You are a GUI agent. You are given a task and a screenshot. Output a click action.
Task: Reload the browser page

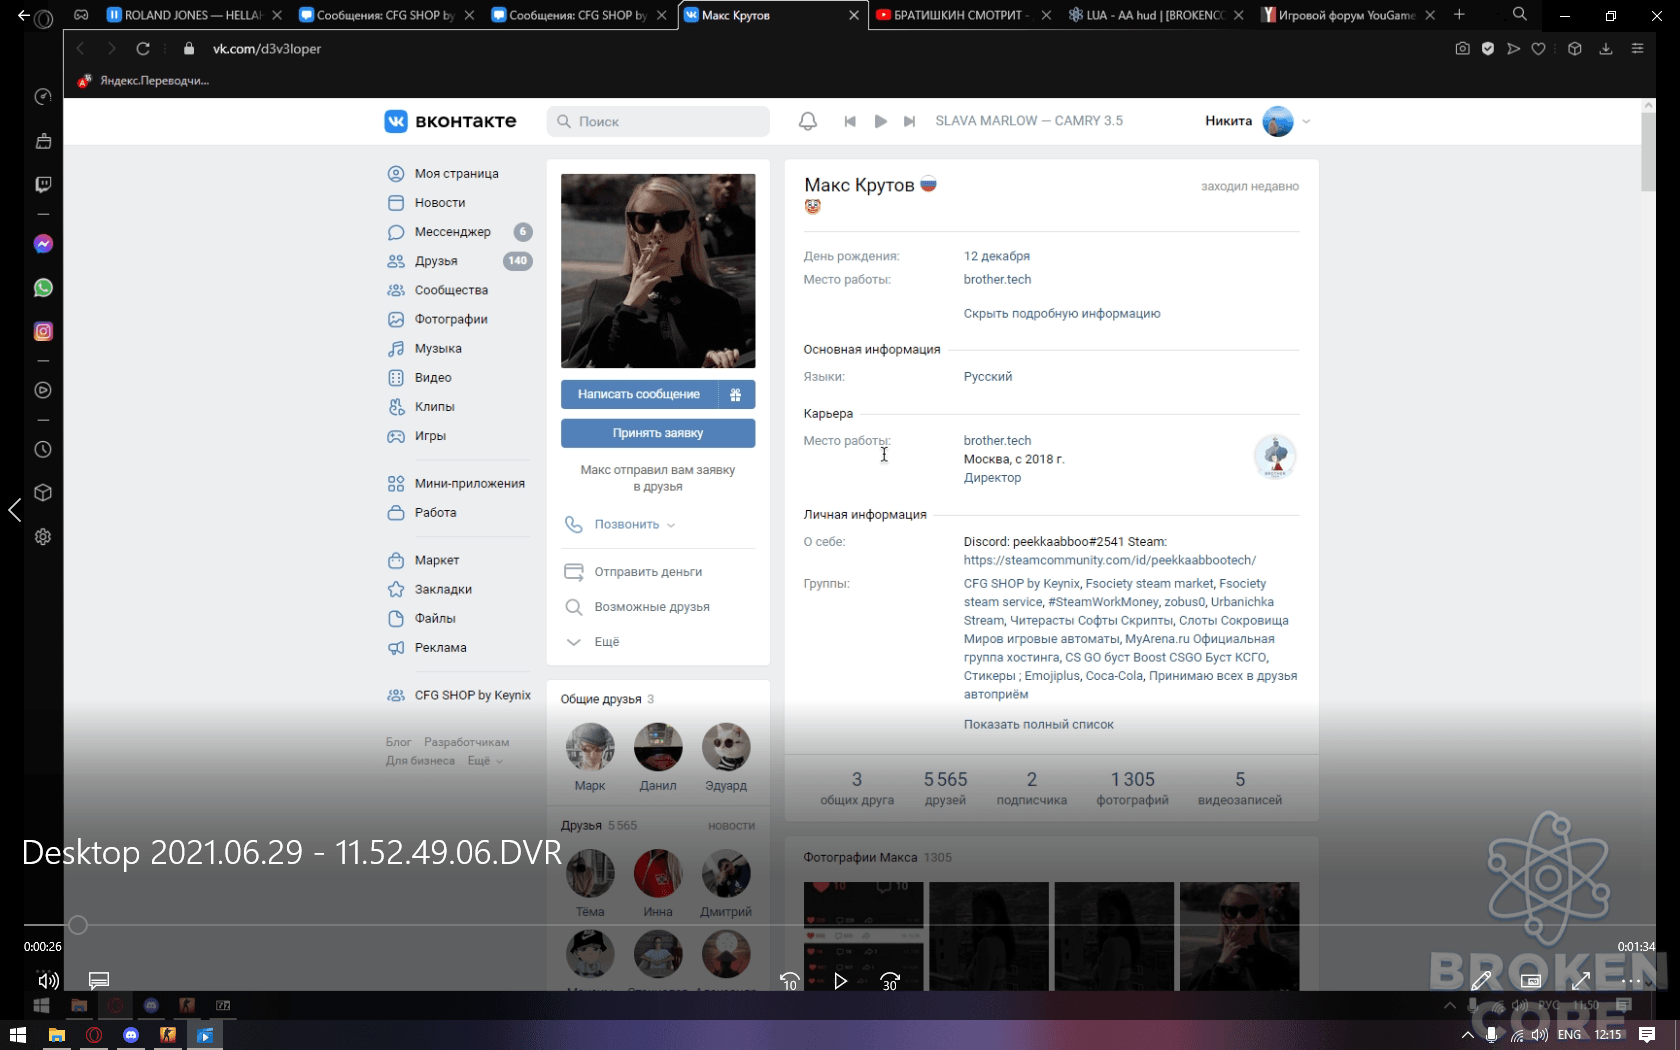click(143, 48)
